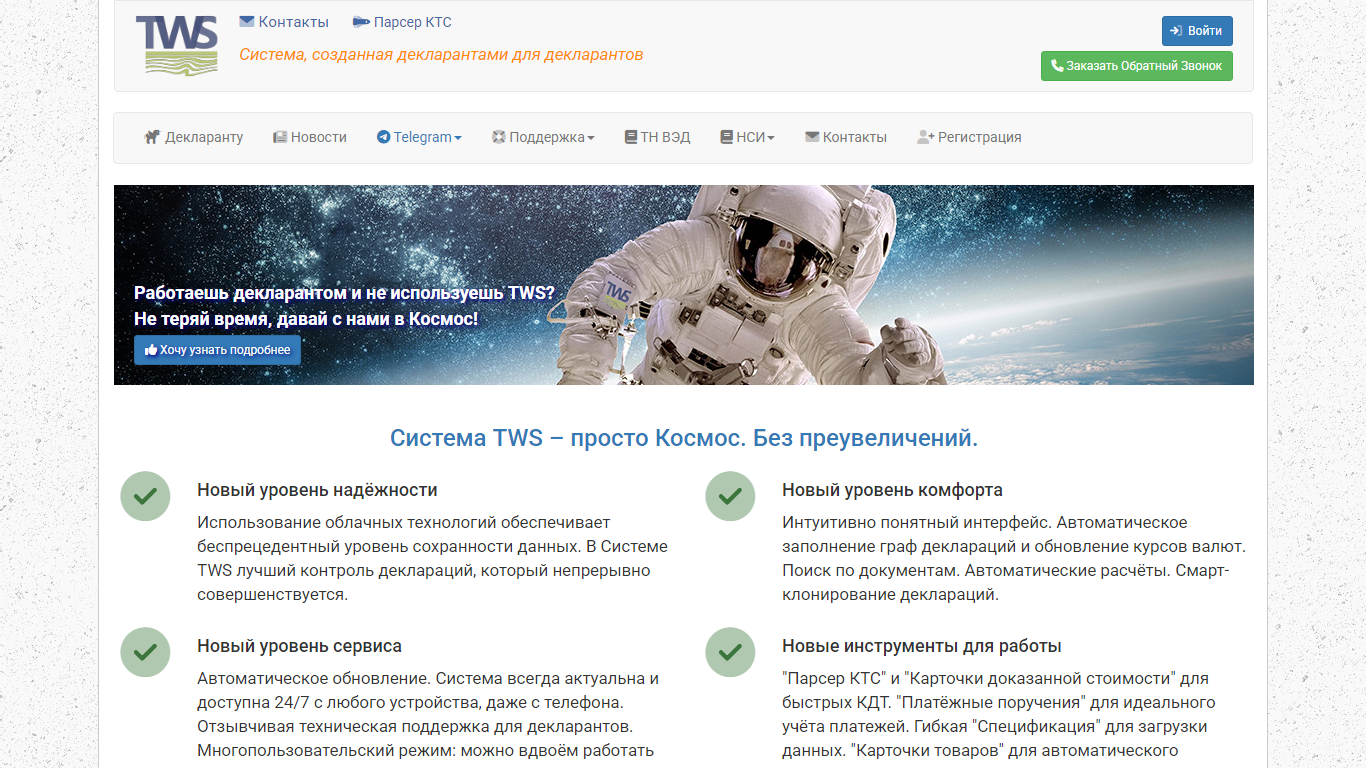Open the Новости menu item
1366x768 pixels.
pyautogui.click(x=310, y=137)
